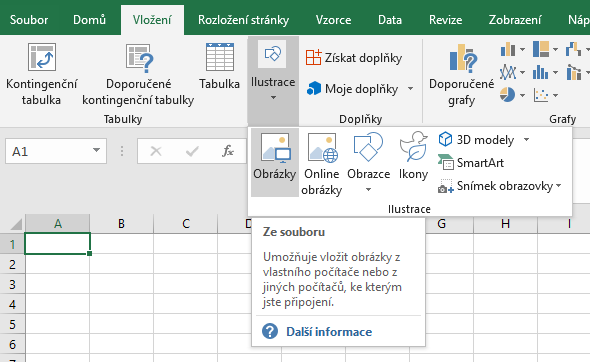Open the Zobrazení tab
Viewport: 590px width, 362px height.
point(515,20)
